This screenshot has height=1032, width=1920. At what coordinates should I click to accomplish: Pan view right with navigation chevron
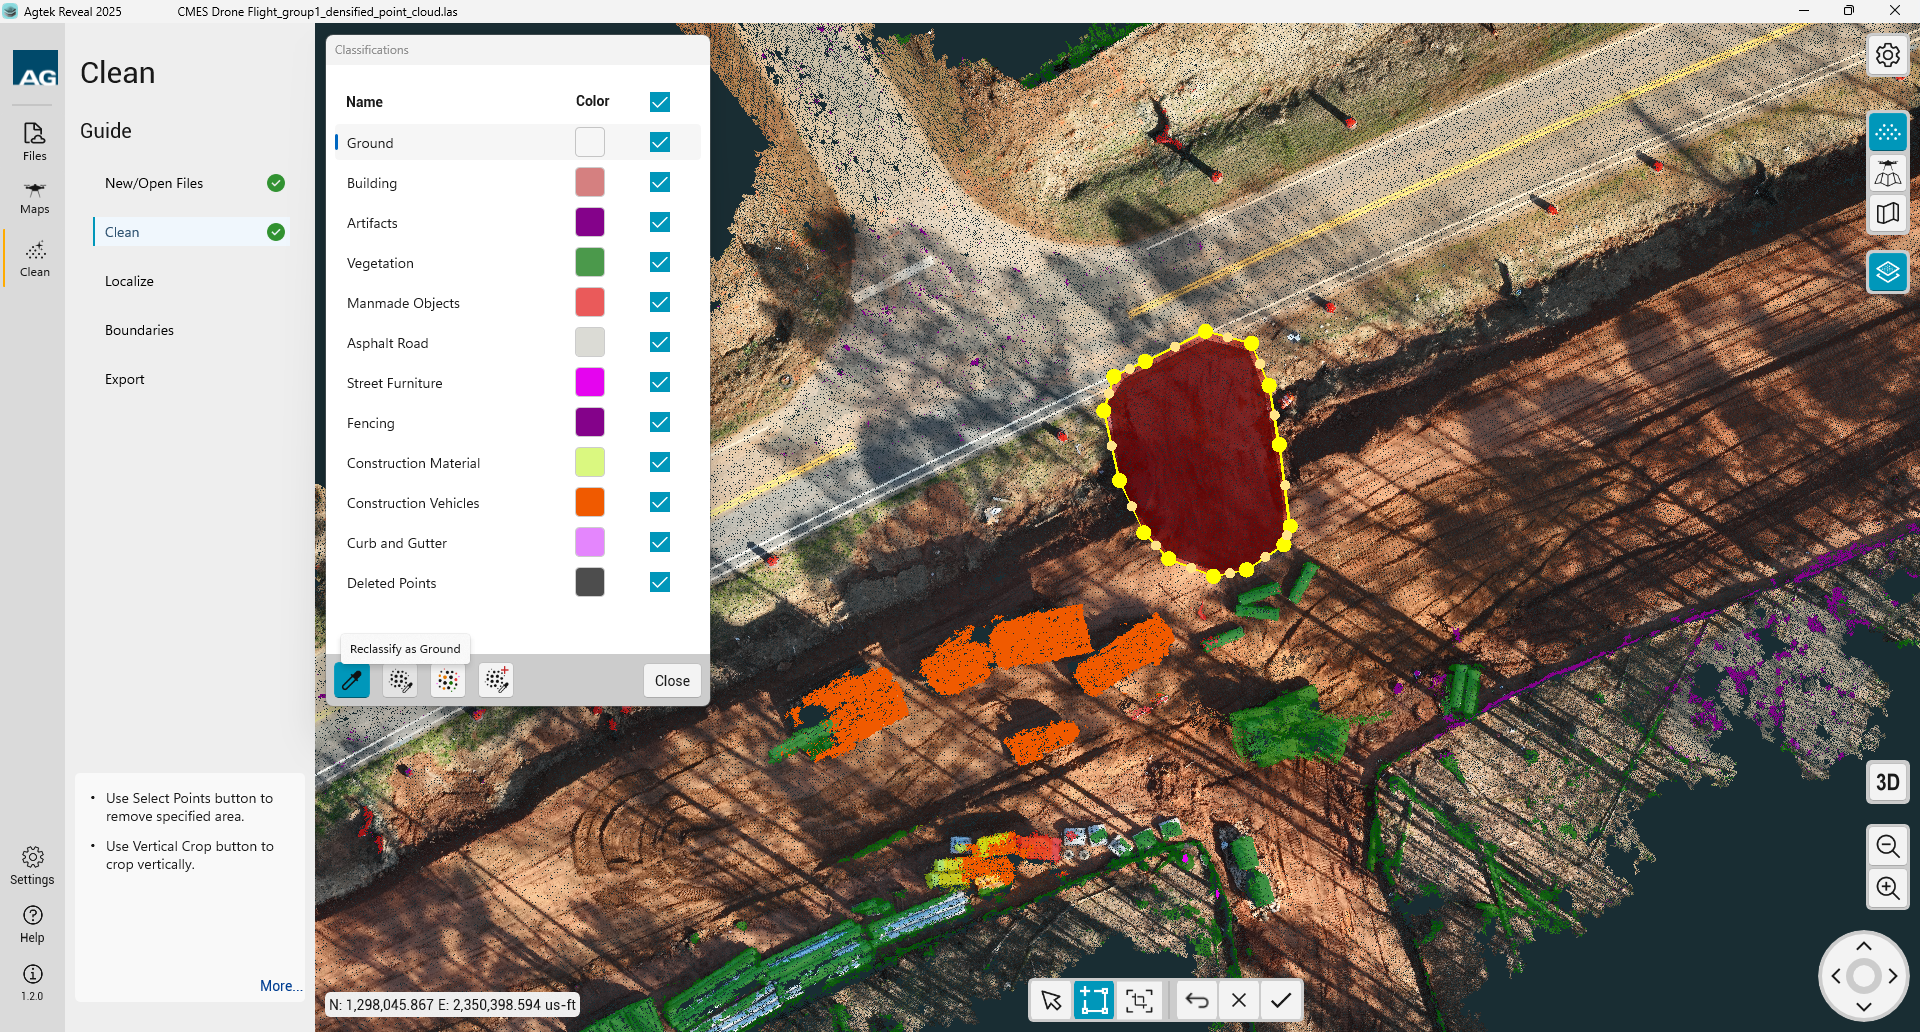(1893, 976)
